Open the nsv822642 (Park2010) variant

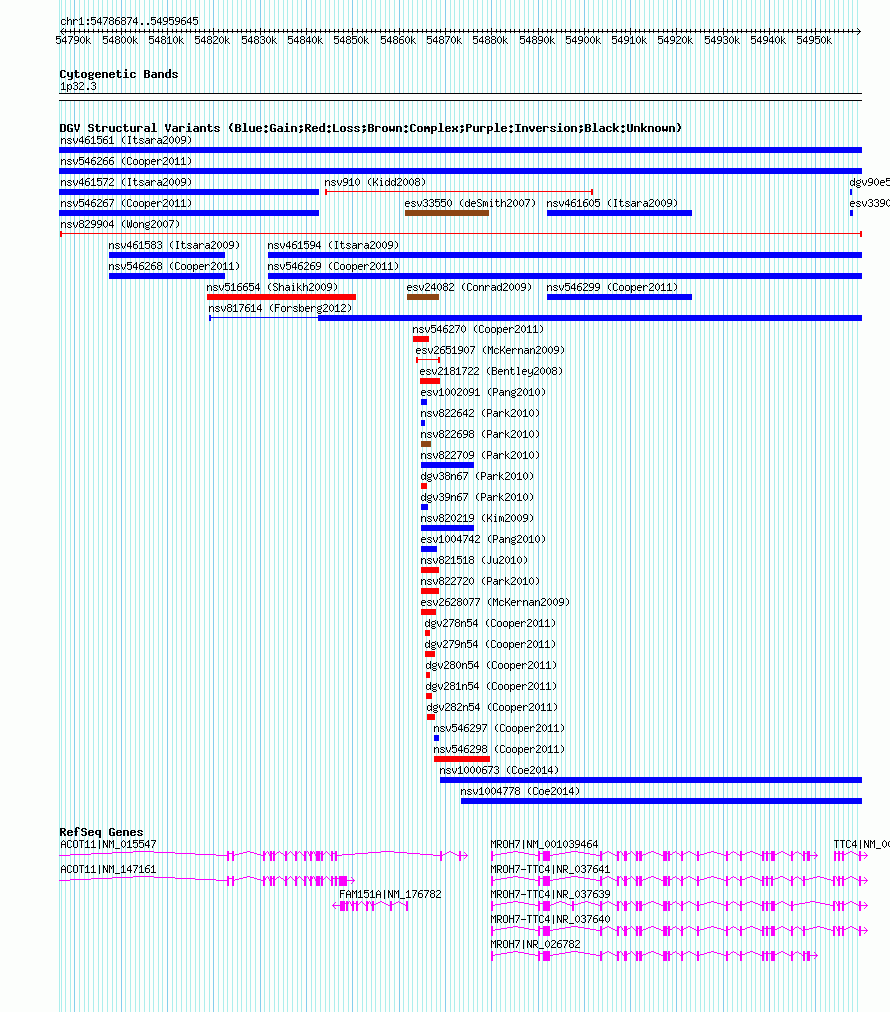point(480,413)
